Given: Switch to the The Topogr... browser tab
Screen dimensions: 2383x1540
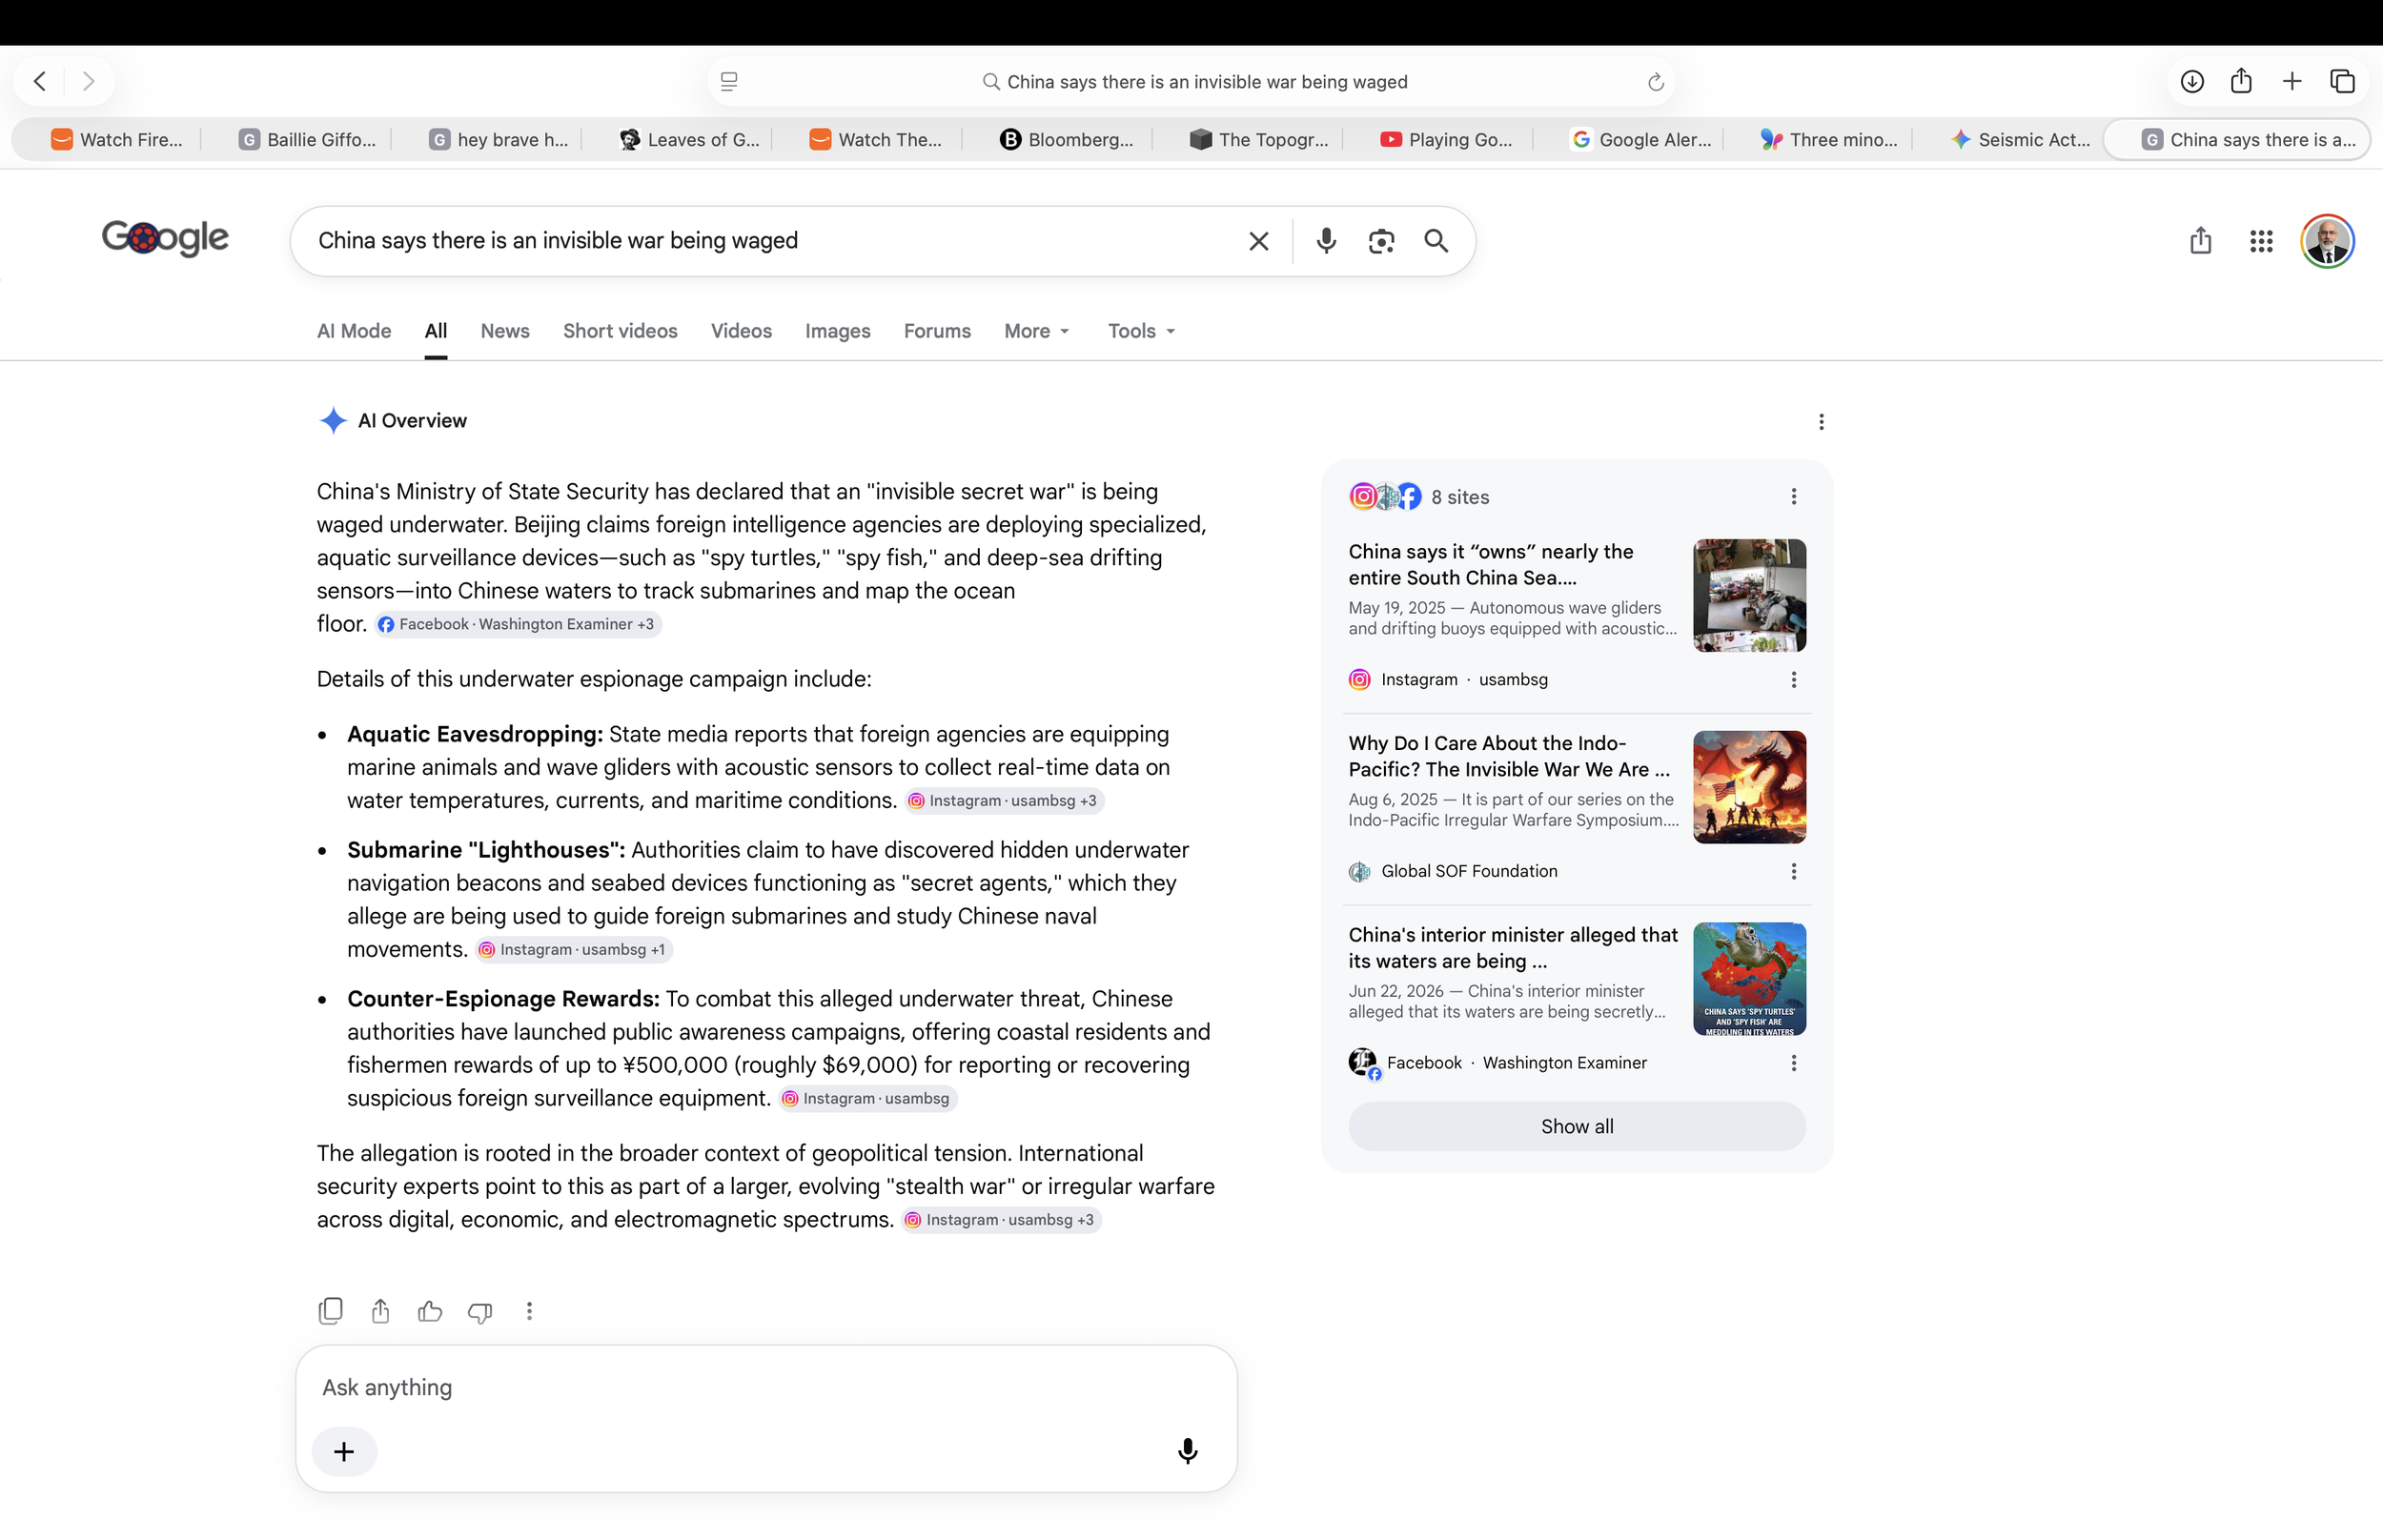Looking at the screenshot, I should pyautogui.click(x=1259, y=140).
